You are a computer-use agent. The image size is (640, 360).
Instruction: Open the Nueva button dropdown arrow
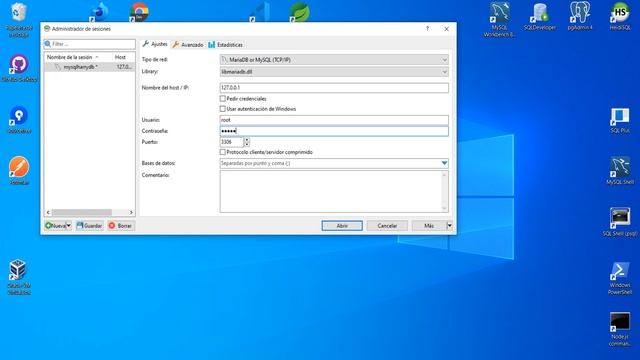click(69, 226)
